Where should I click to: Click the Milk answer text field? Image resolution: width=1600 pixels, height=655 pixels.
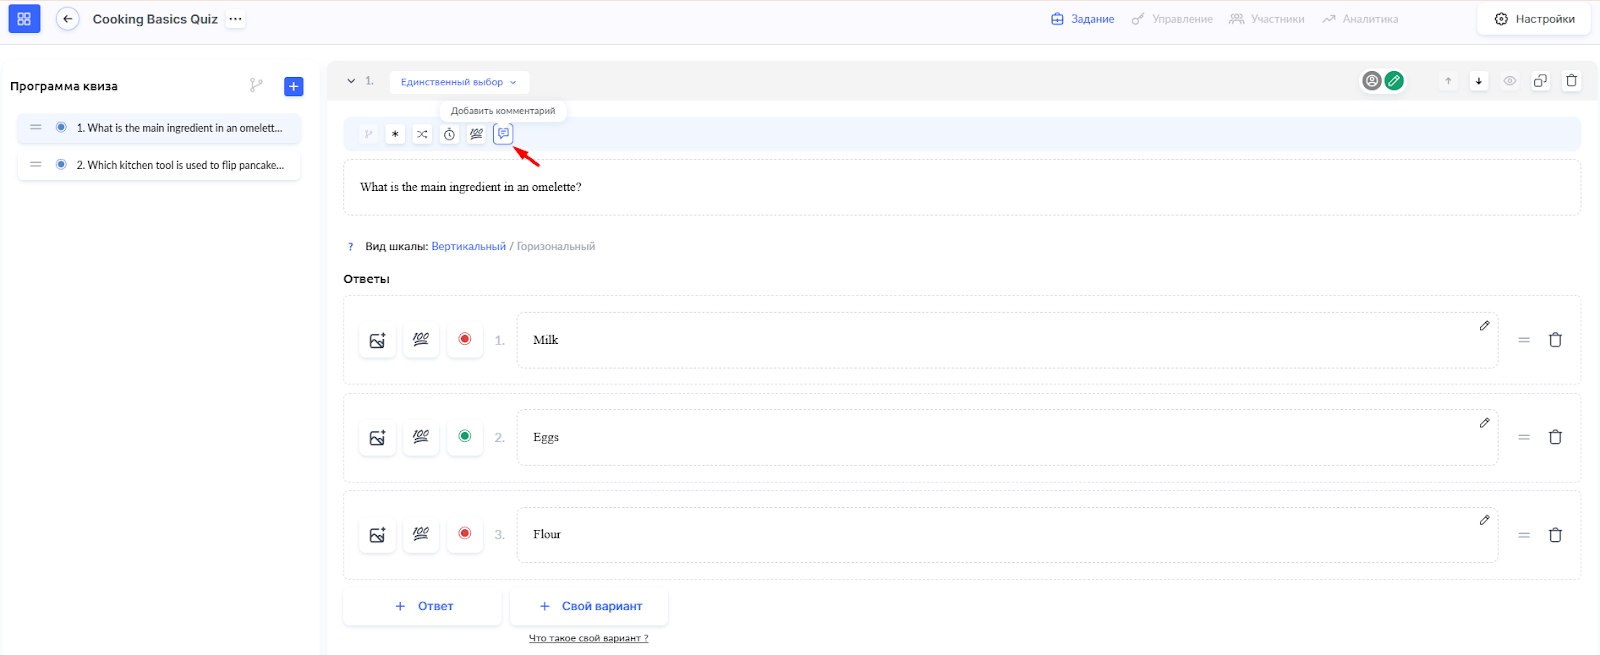pyautogui.click(x=1007, y=340)
